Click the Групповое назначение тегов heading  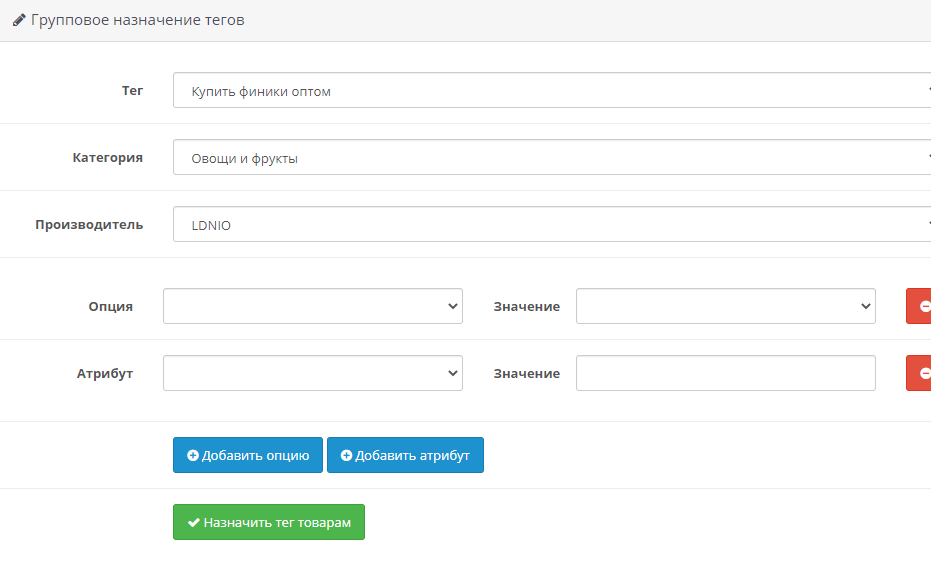tap(137, 20)
